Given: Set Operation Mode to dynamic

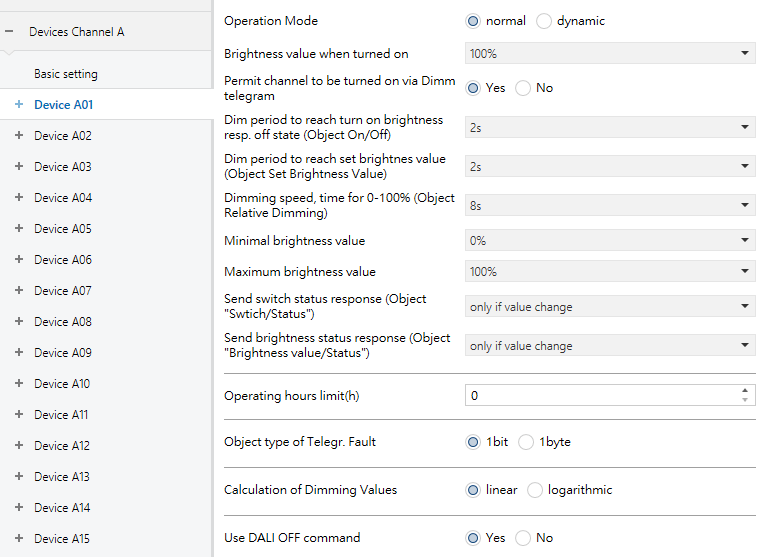Looking at the screenshot, I should tap(544, 21).
